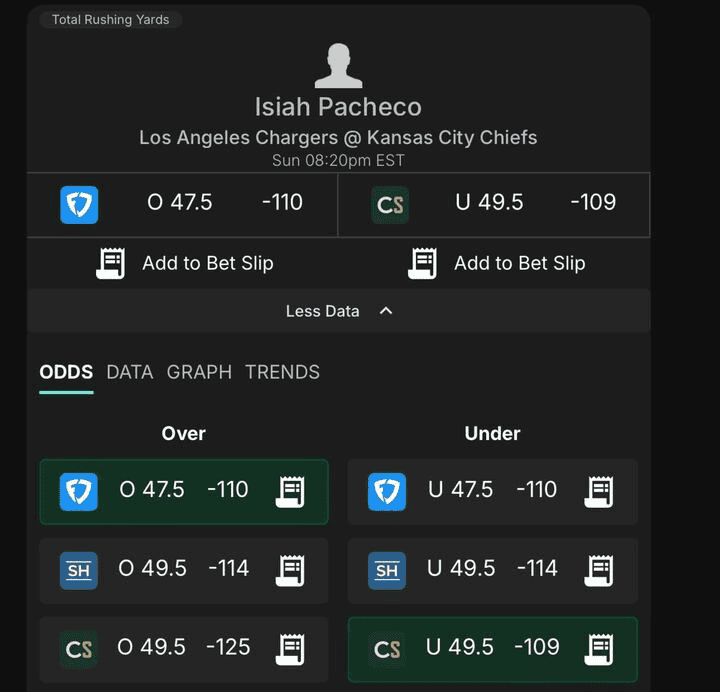720x692 pixels.
Task: Click the chevron arrow beside Less Data
Action: click(386, 311)
